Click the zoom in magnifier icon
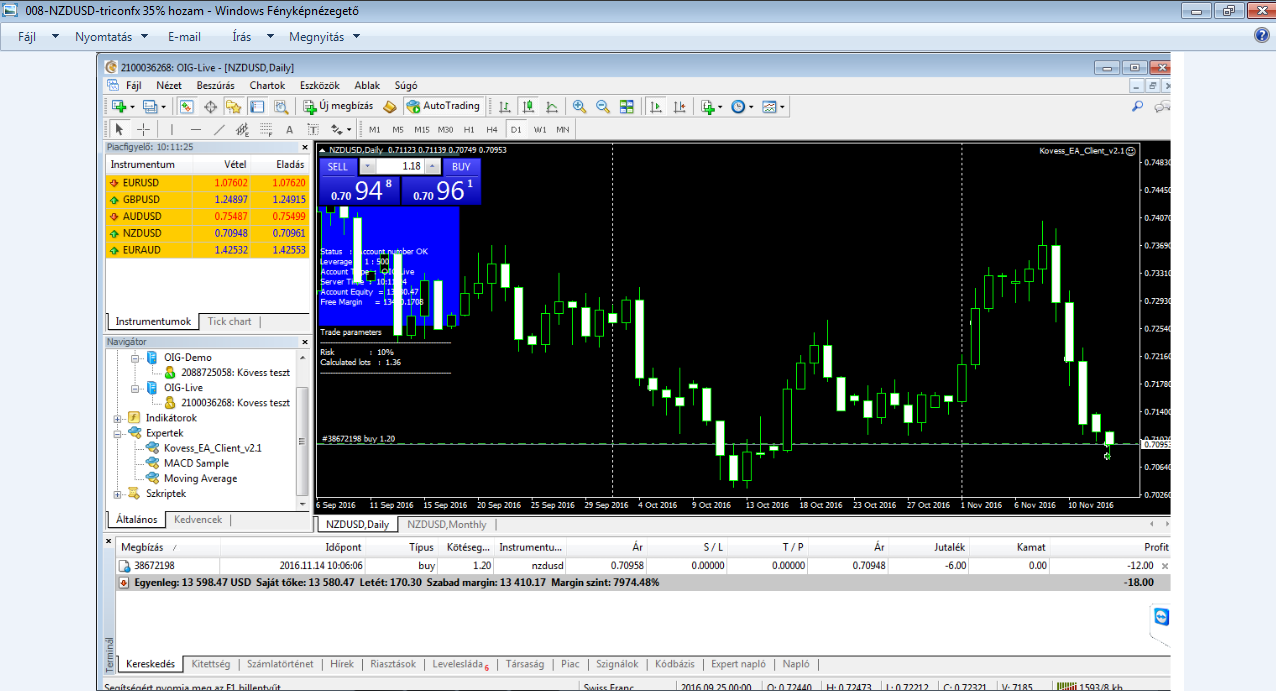Screen dimensions: 1276x691 579,106
